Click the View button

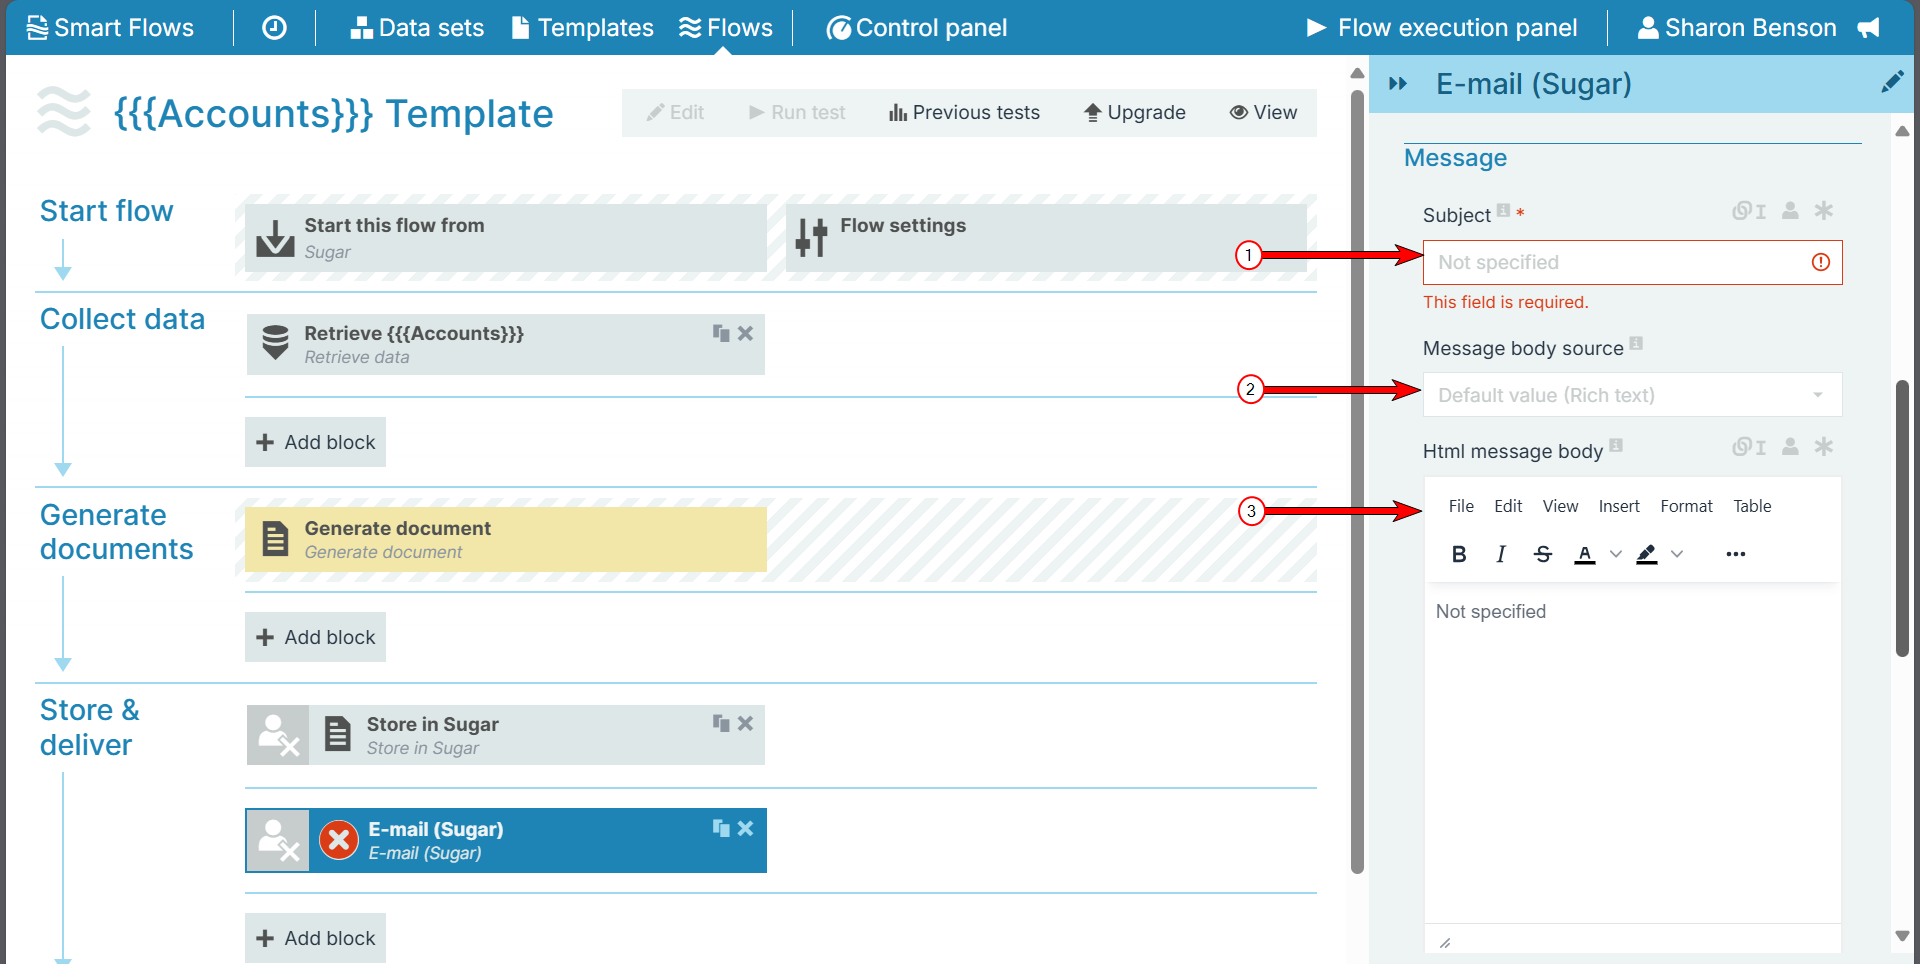point(1263,112)
